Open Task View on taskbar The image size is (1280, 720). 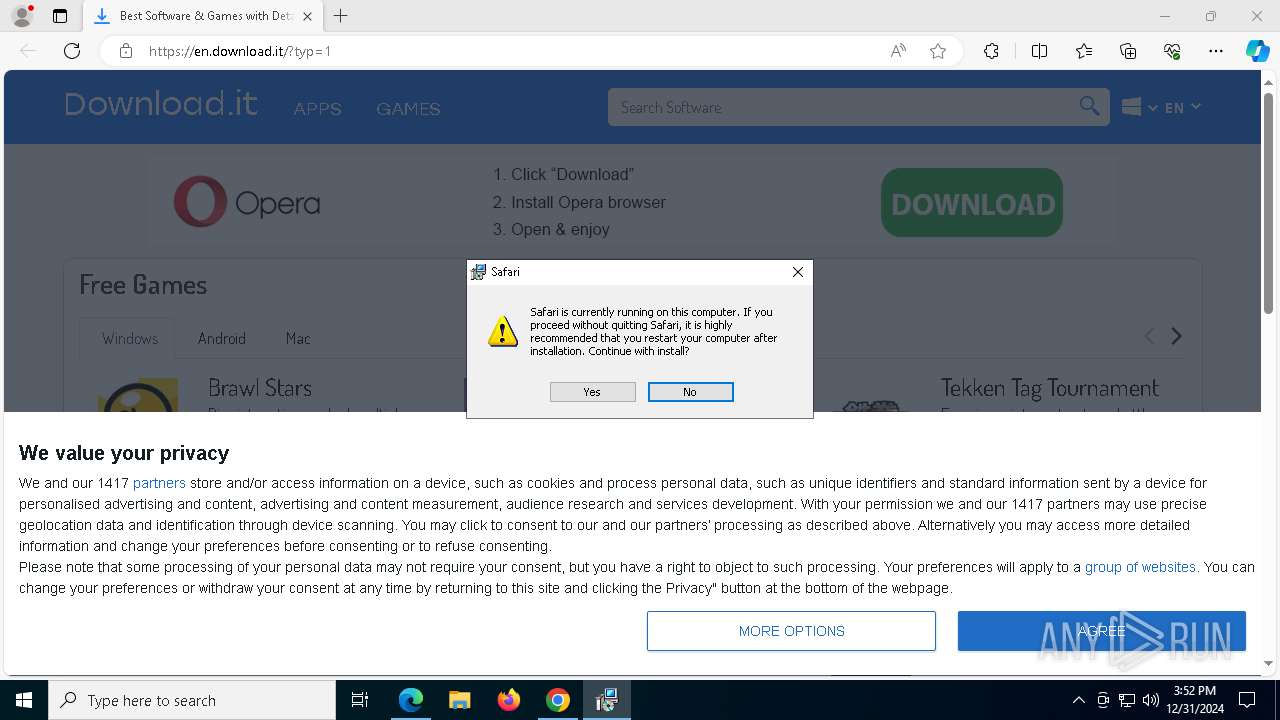coord(360,700)
